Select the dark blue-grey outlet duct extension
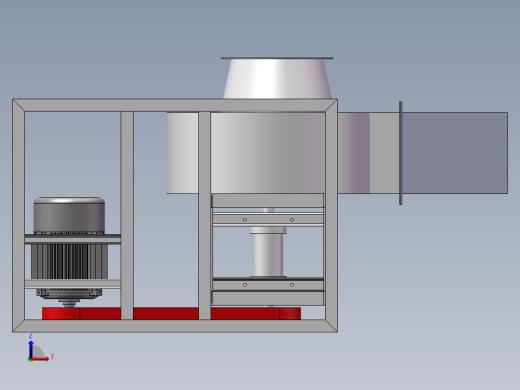This screenshot has width=520, height=390. (x=455, y=153)
